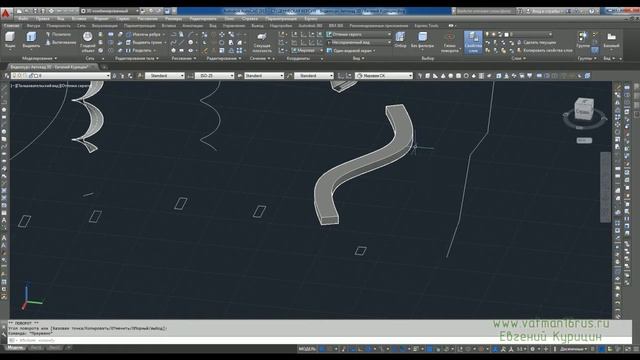Image resolution: width=640 pixels, height=360 pixels.
Task: Switch to the Express Tools ribbon tab
Action: [427, 26]
